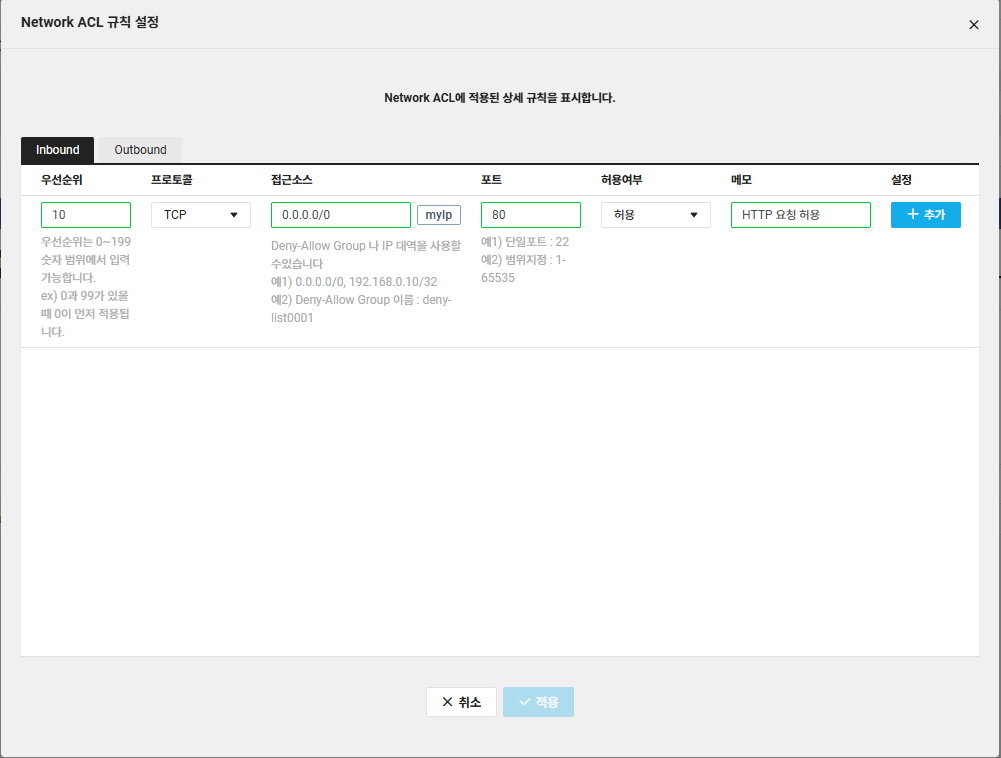Screen dimensions: 1001x758
Task: Click the 취소 cancel button
Action: point(461,702)
